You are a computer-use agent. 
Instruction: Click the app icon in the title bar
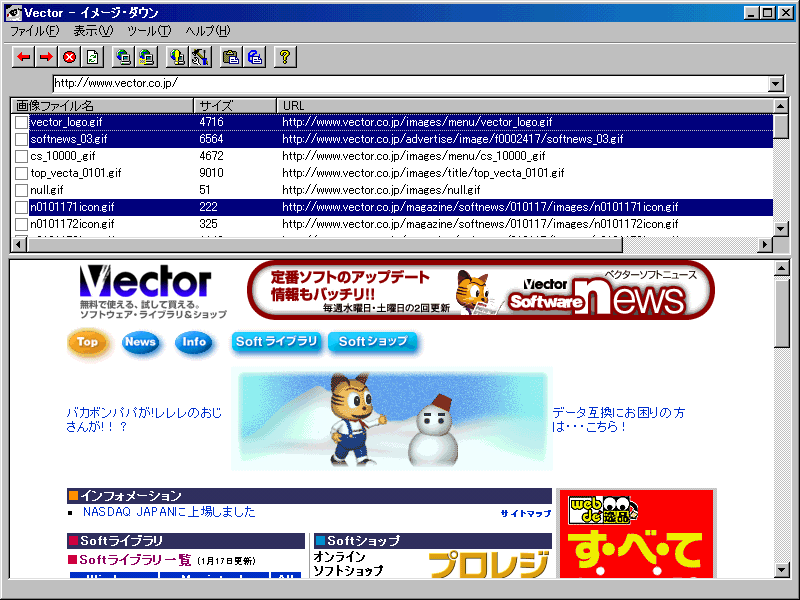click(x=14, y=12)
